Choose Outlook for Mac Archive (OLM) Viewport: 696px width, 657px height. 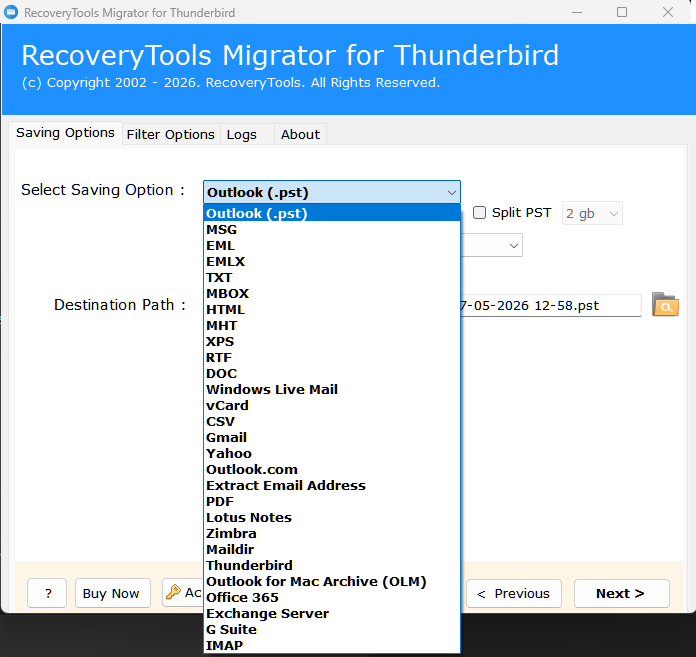[332, 581]
